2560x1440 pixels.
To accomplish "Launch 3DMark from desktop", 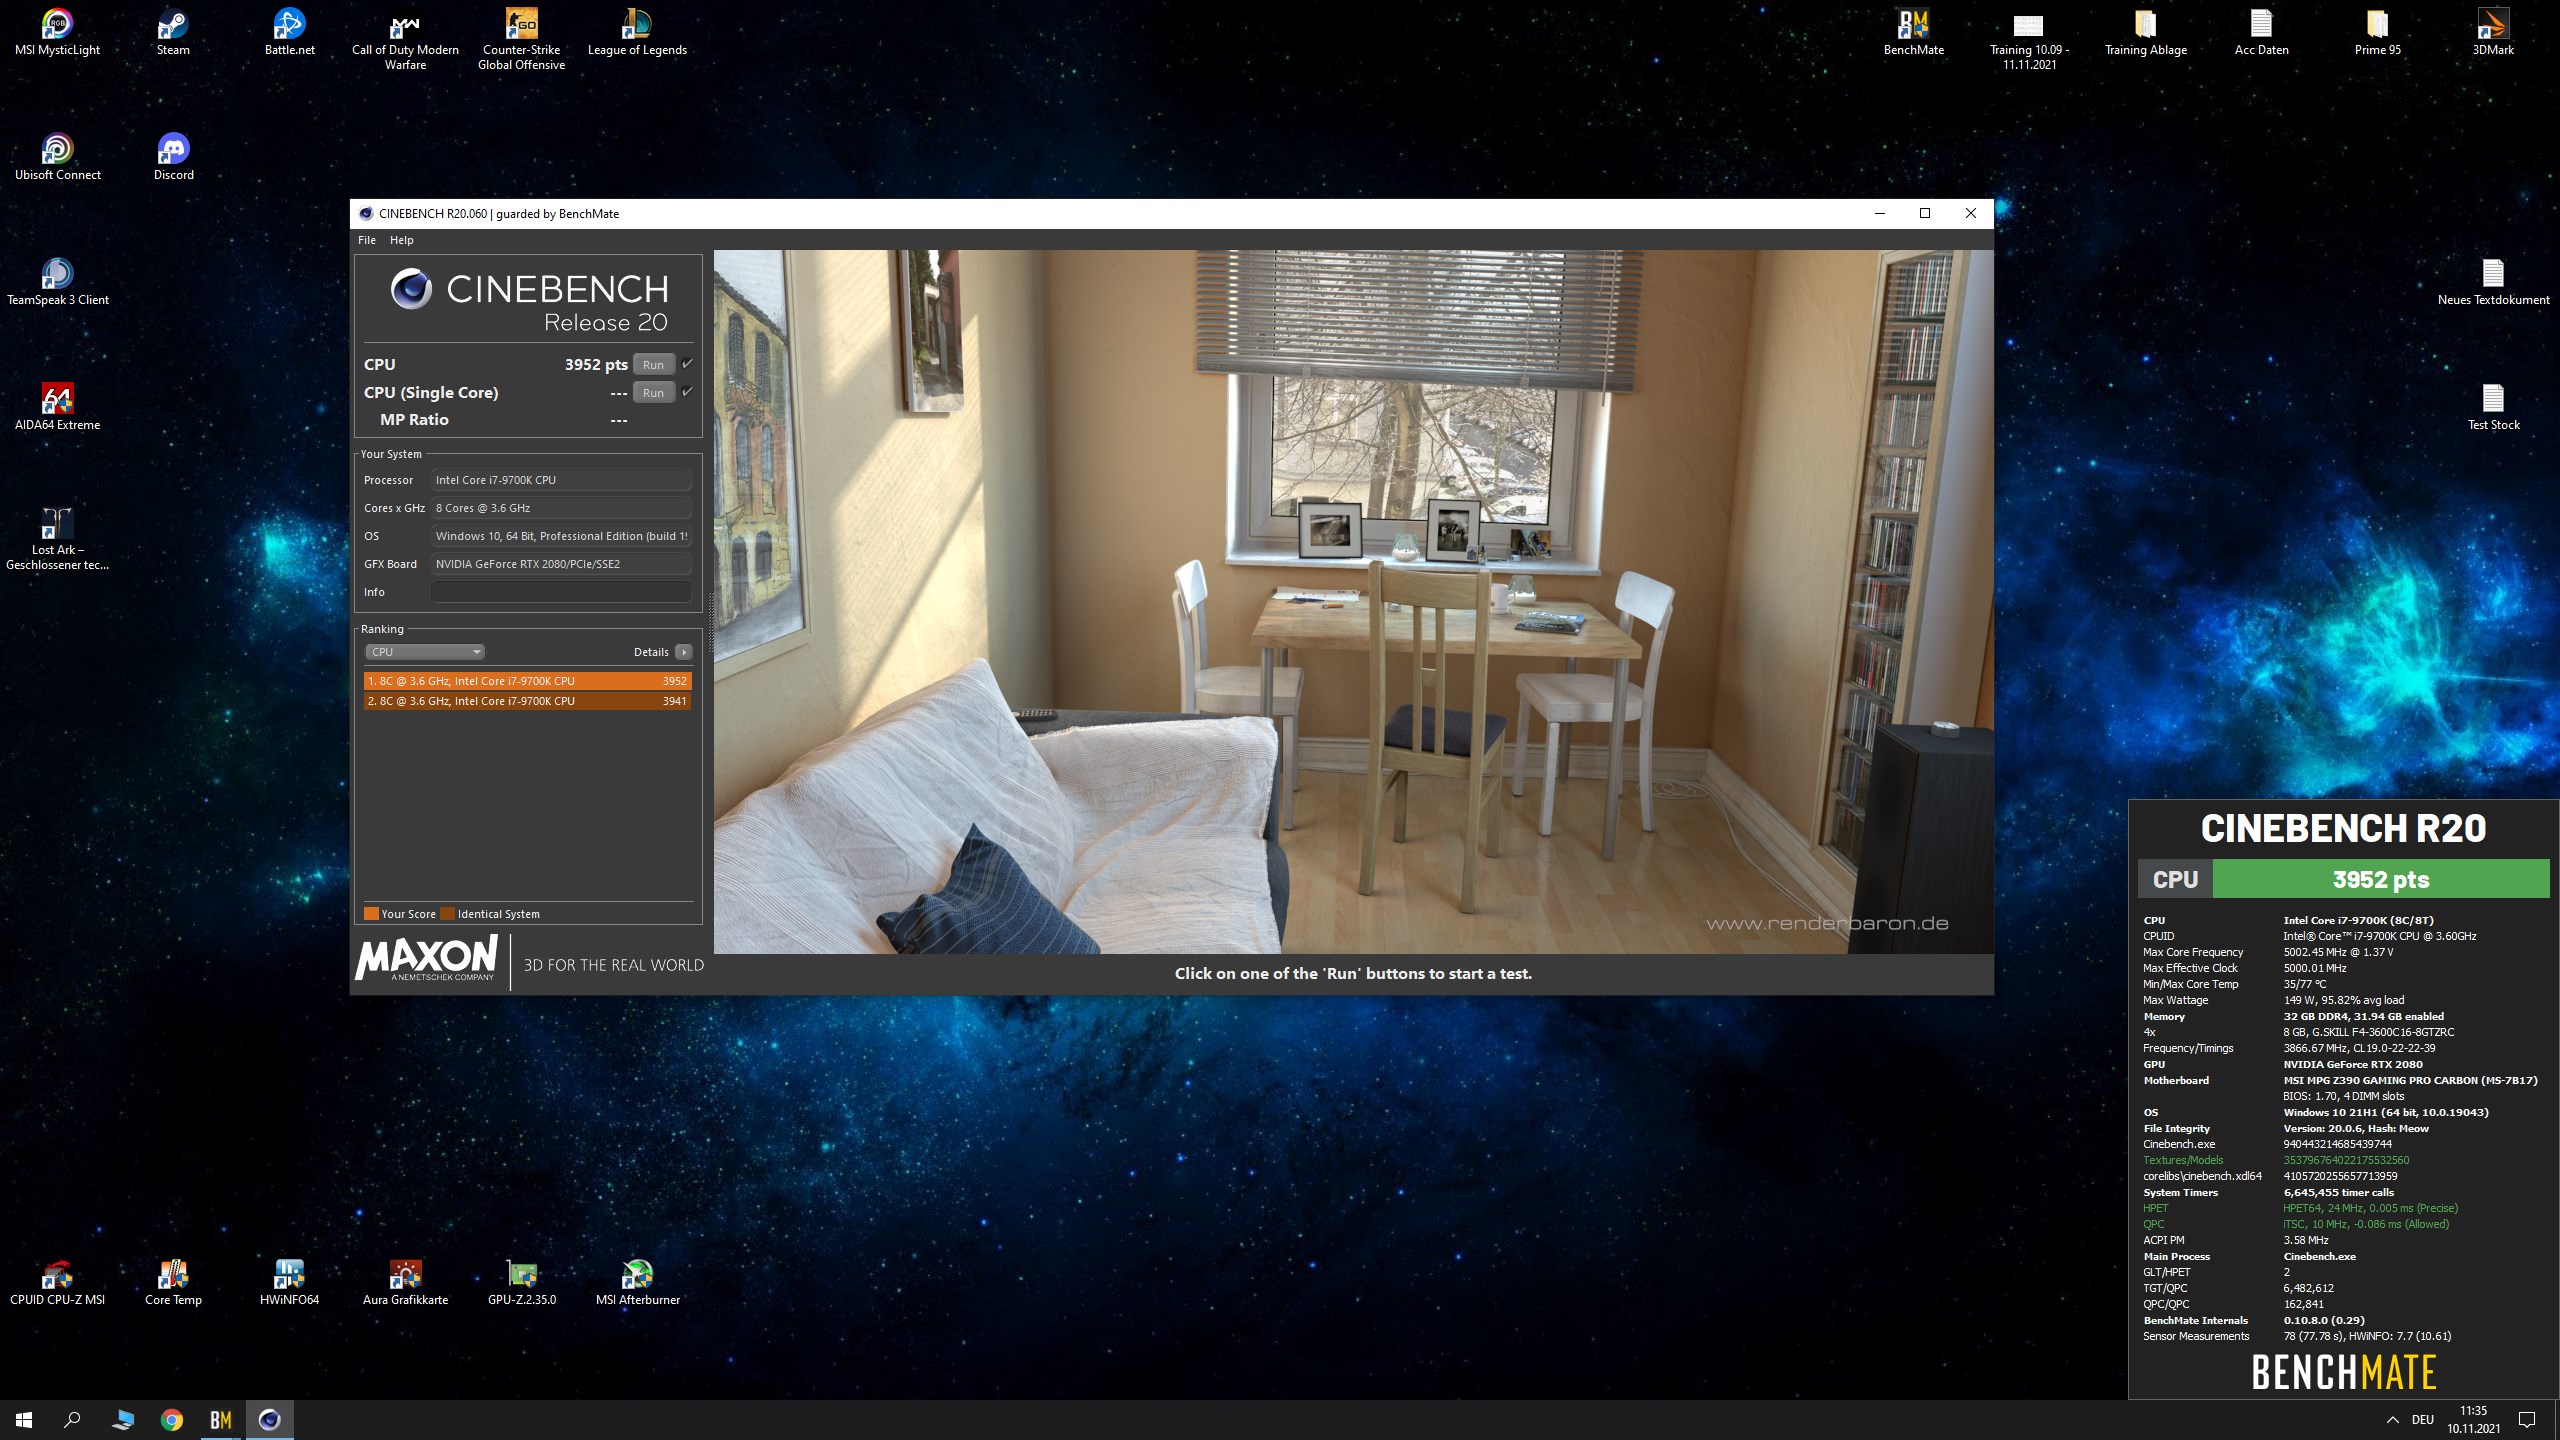I will coord(2493,32).
